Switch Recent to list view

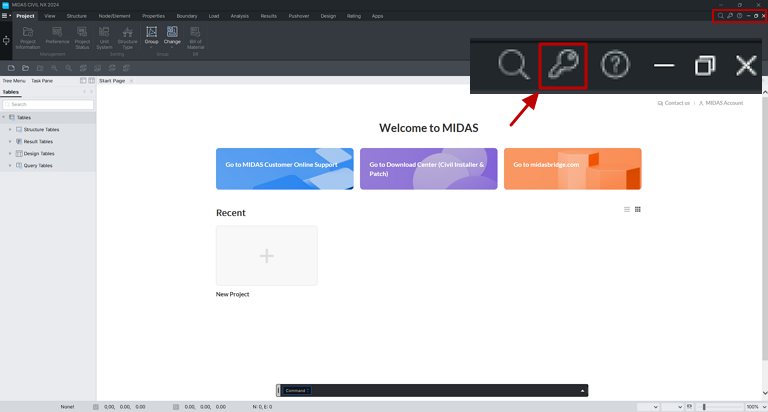pos(627,209)
